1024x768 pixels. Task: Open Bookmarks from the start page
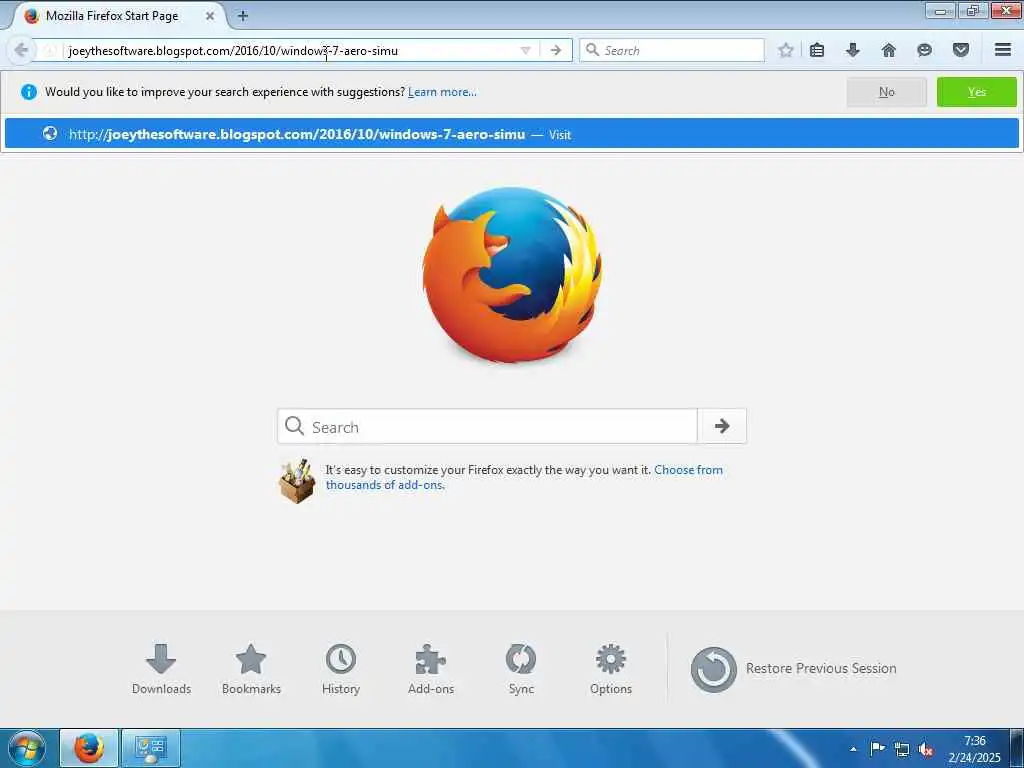click(x=251, y=669)
